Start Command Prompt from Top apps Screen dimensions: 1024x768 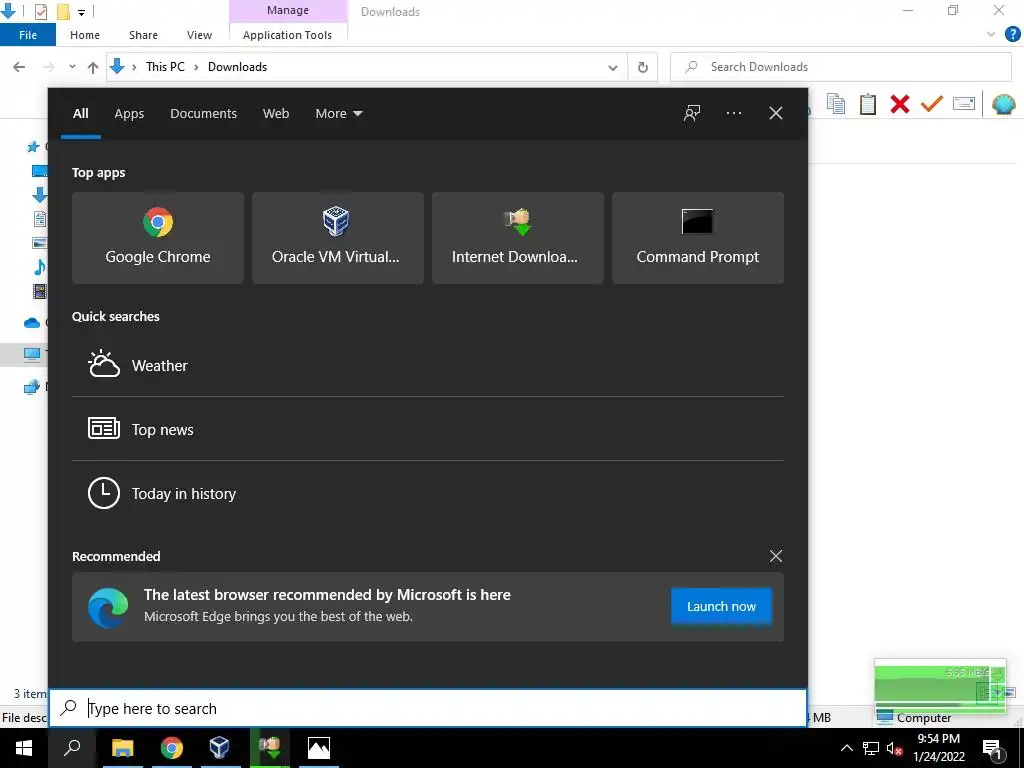click(x=697, y=238)
